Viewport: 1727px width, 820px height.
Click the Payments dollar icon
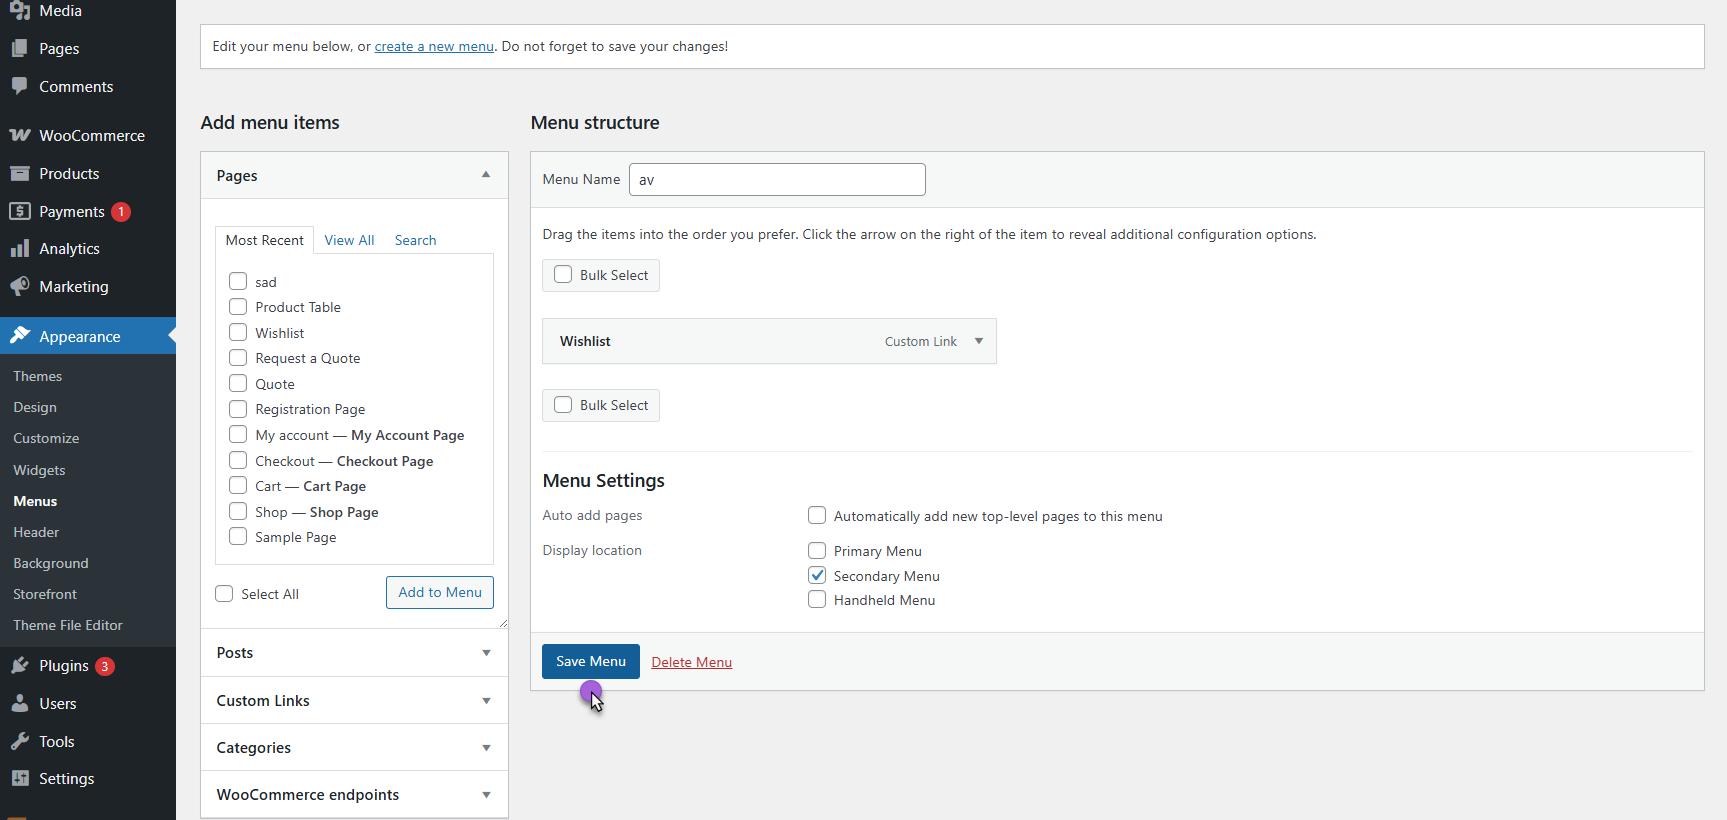(x=20, y=211)
